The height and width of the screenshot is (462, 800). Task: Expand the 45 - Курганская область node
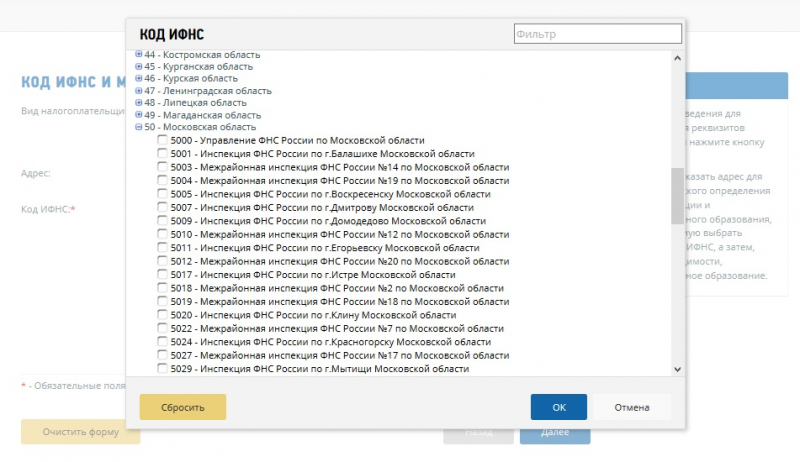138,66
